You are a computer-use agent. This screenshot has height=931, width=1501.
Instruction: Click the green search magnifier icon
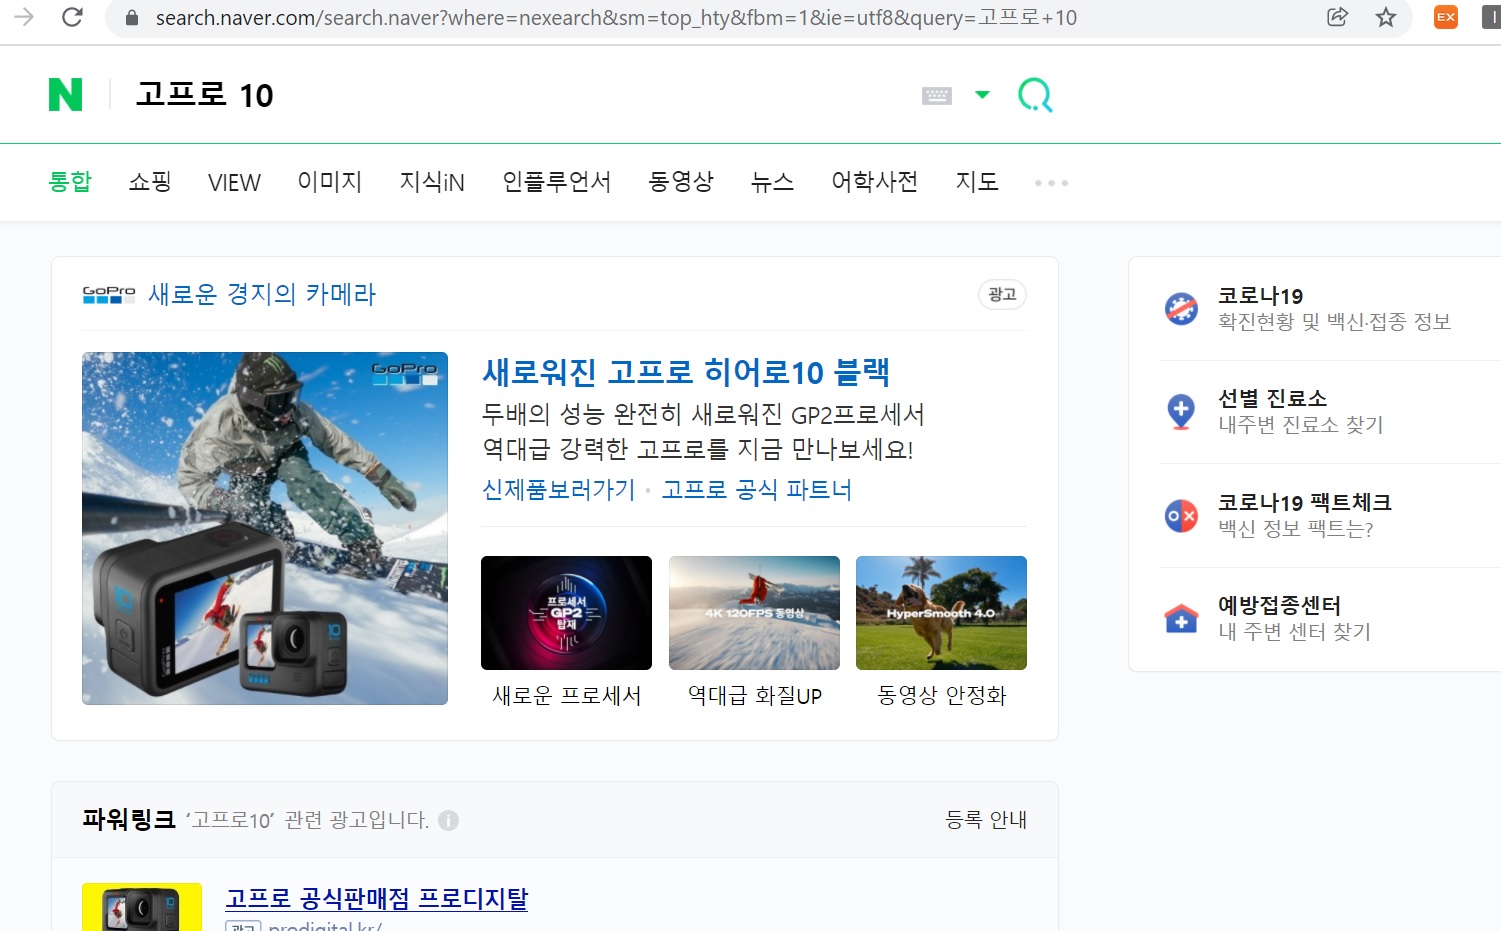1035,95
